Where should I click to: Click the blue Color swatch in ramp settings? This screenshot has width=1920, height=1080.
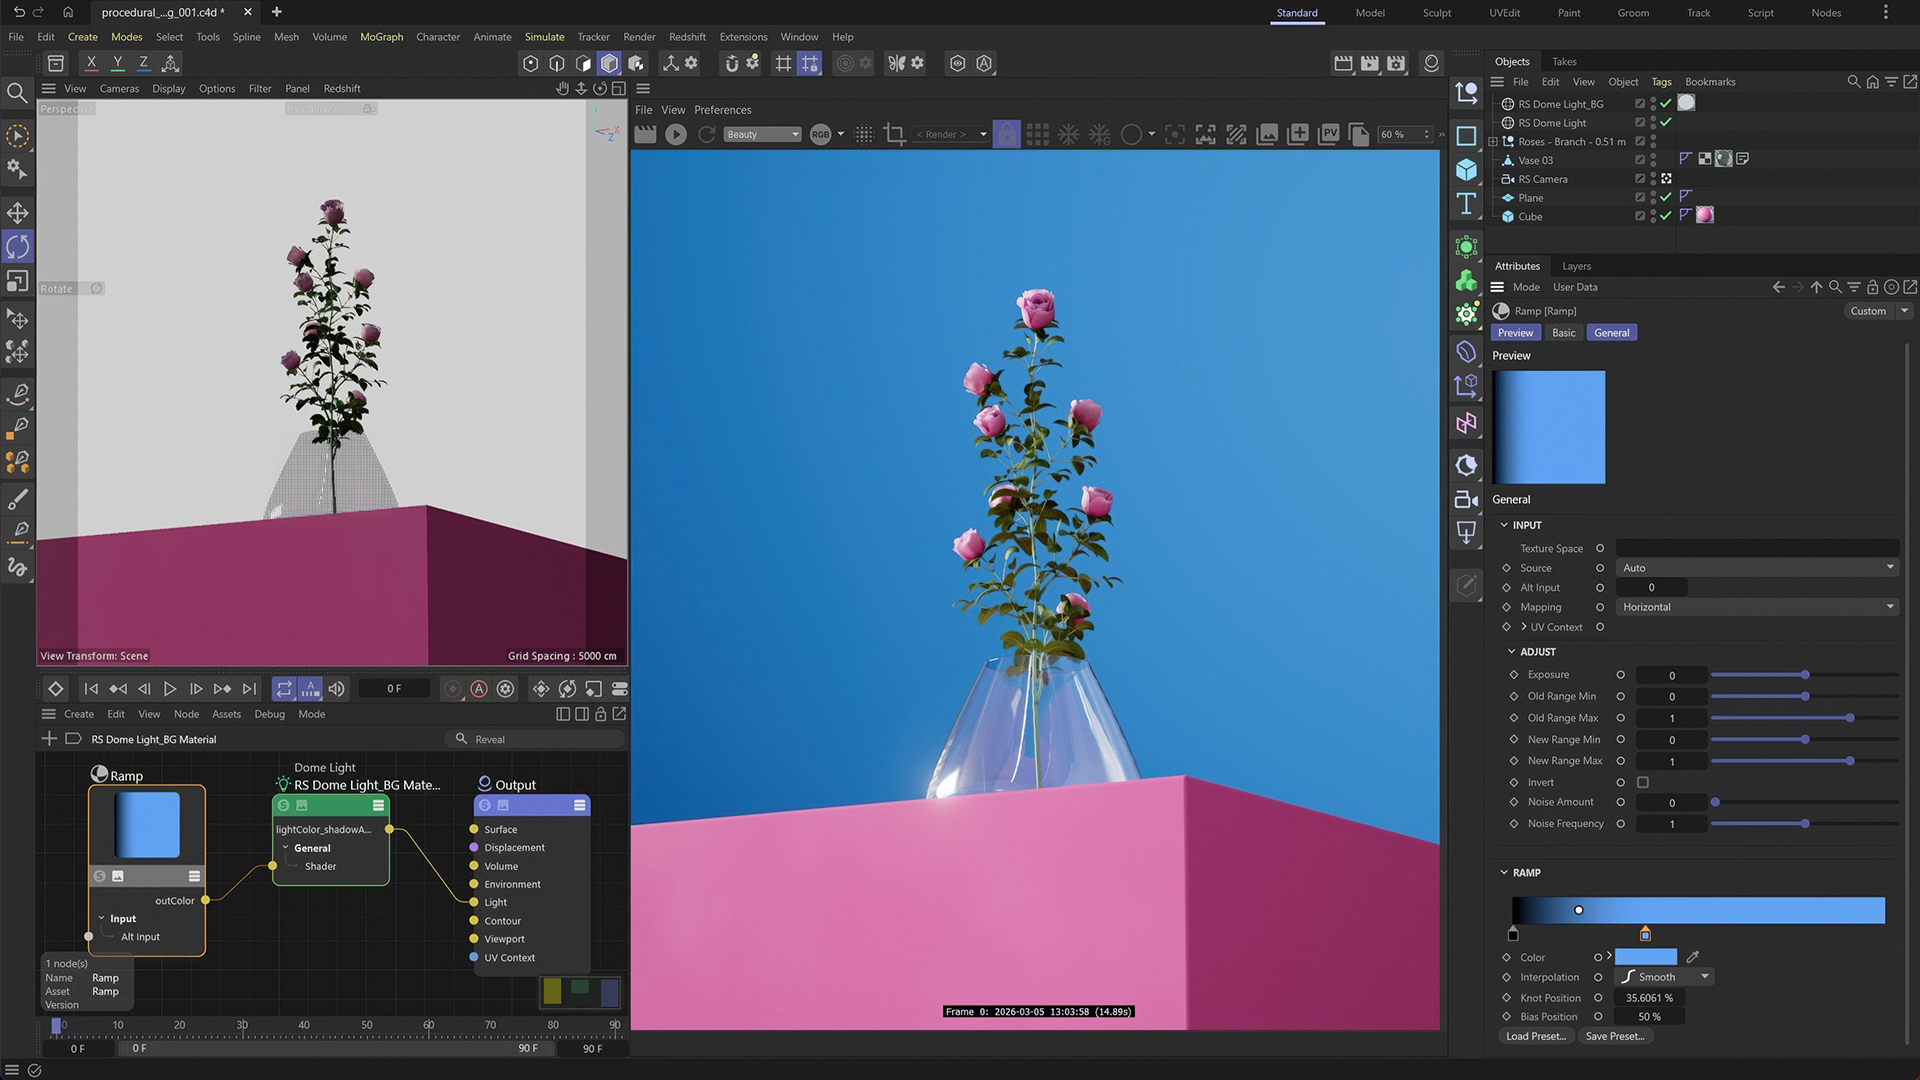click(x=1645, y=957)
